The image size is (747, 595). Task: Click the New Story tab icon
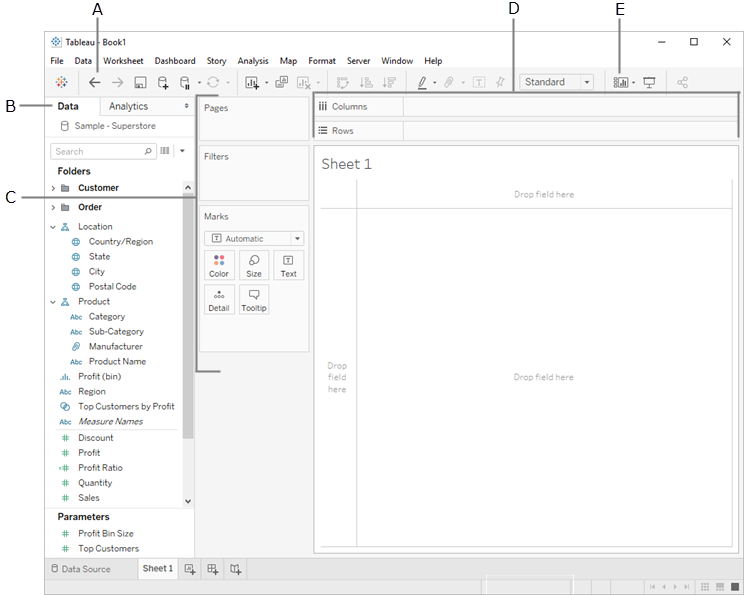click(235, 569)
